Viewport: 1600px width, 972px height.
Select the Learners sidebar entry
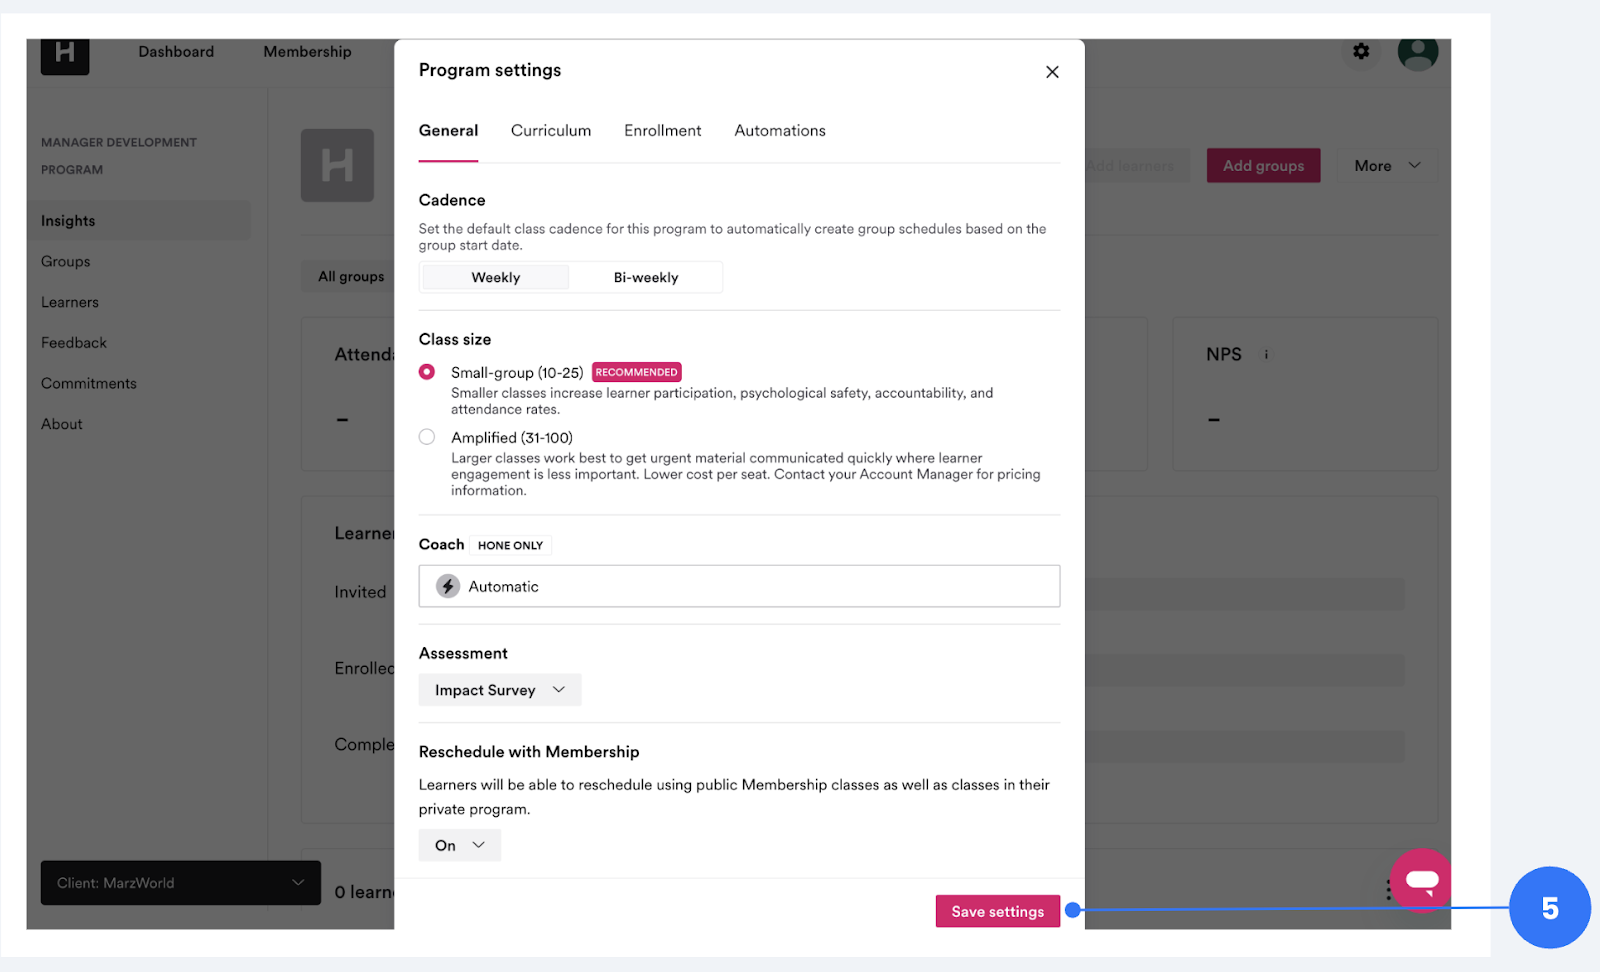pyautogui.click(x=69, y=302)
